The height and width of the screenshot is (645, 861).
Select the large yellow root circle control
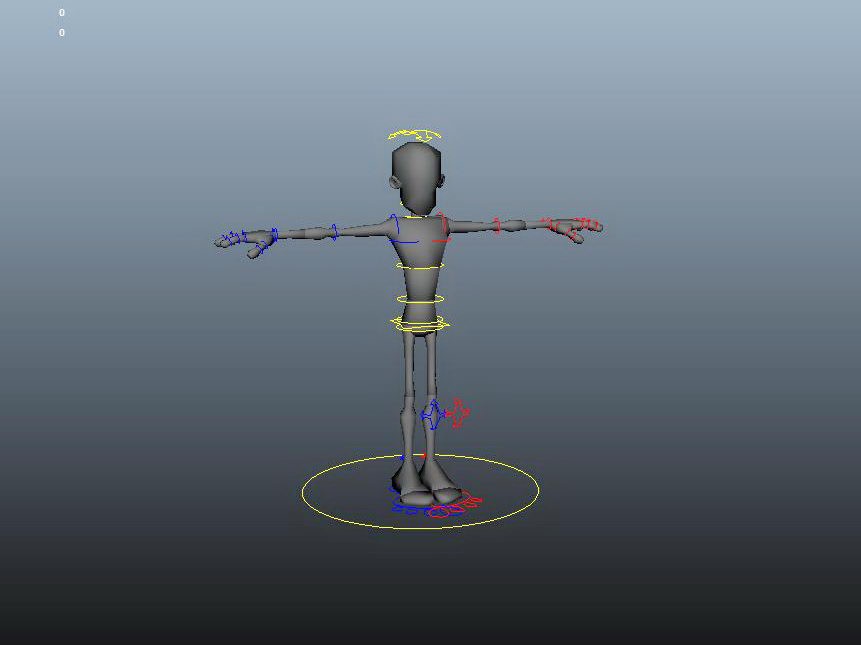tap(420, 491)
